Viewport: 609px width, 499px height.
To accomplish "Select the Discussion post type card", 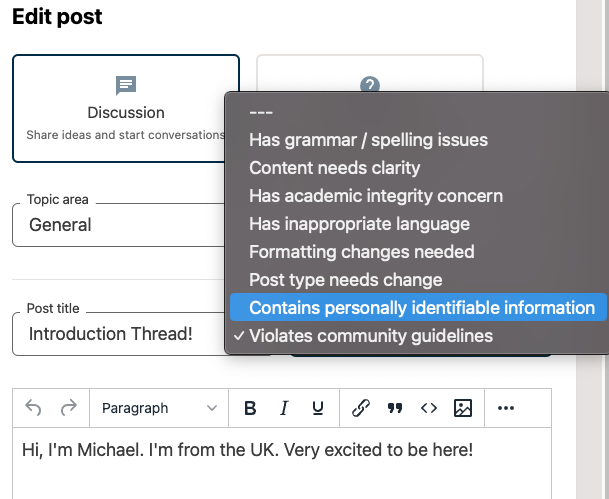I will pos(125,108).
